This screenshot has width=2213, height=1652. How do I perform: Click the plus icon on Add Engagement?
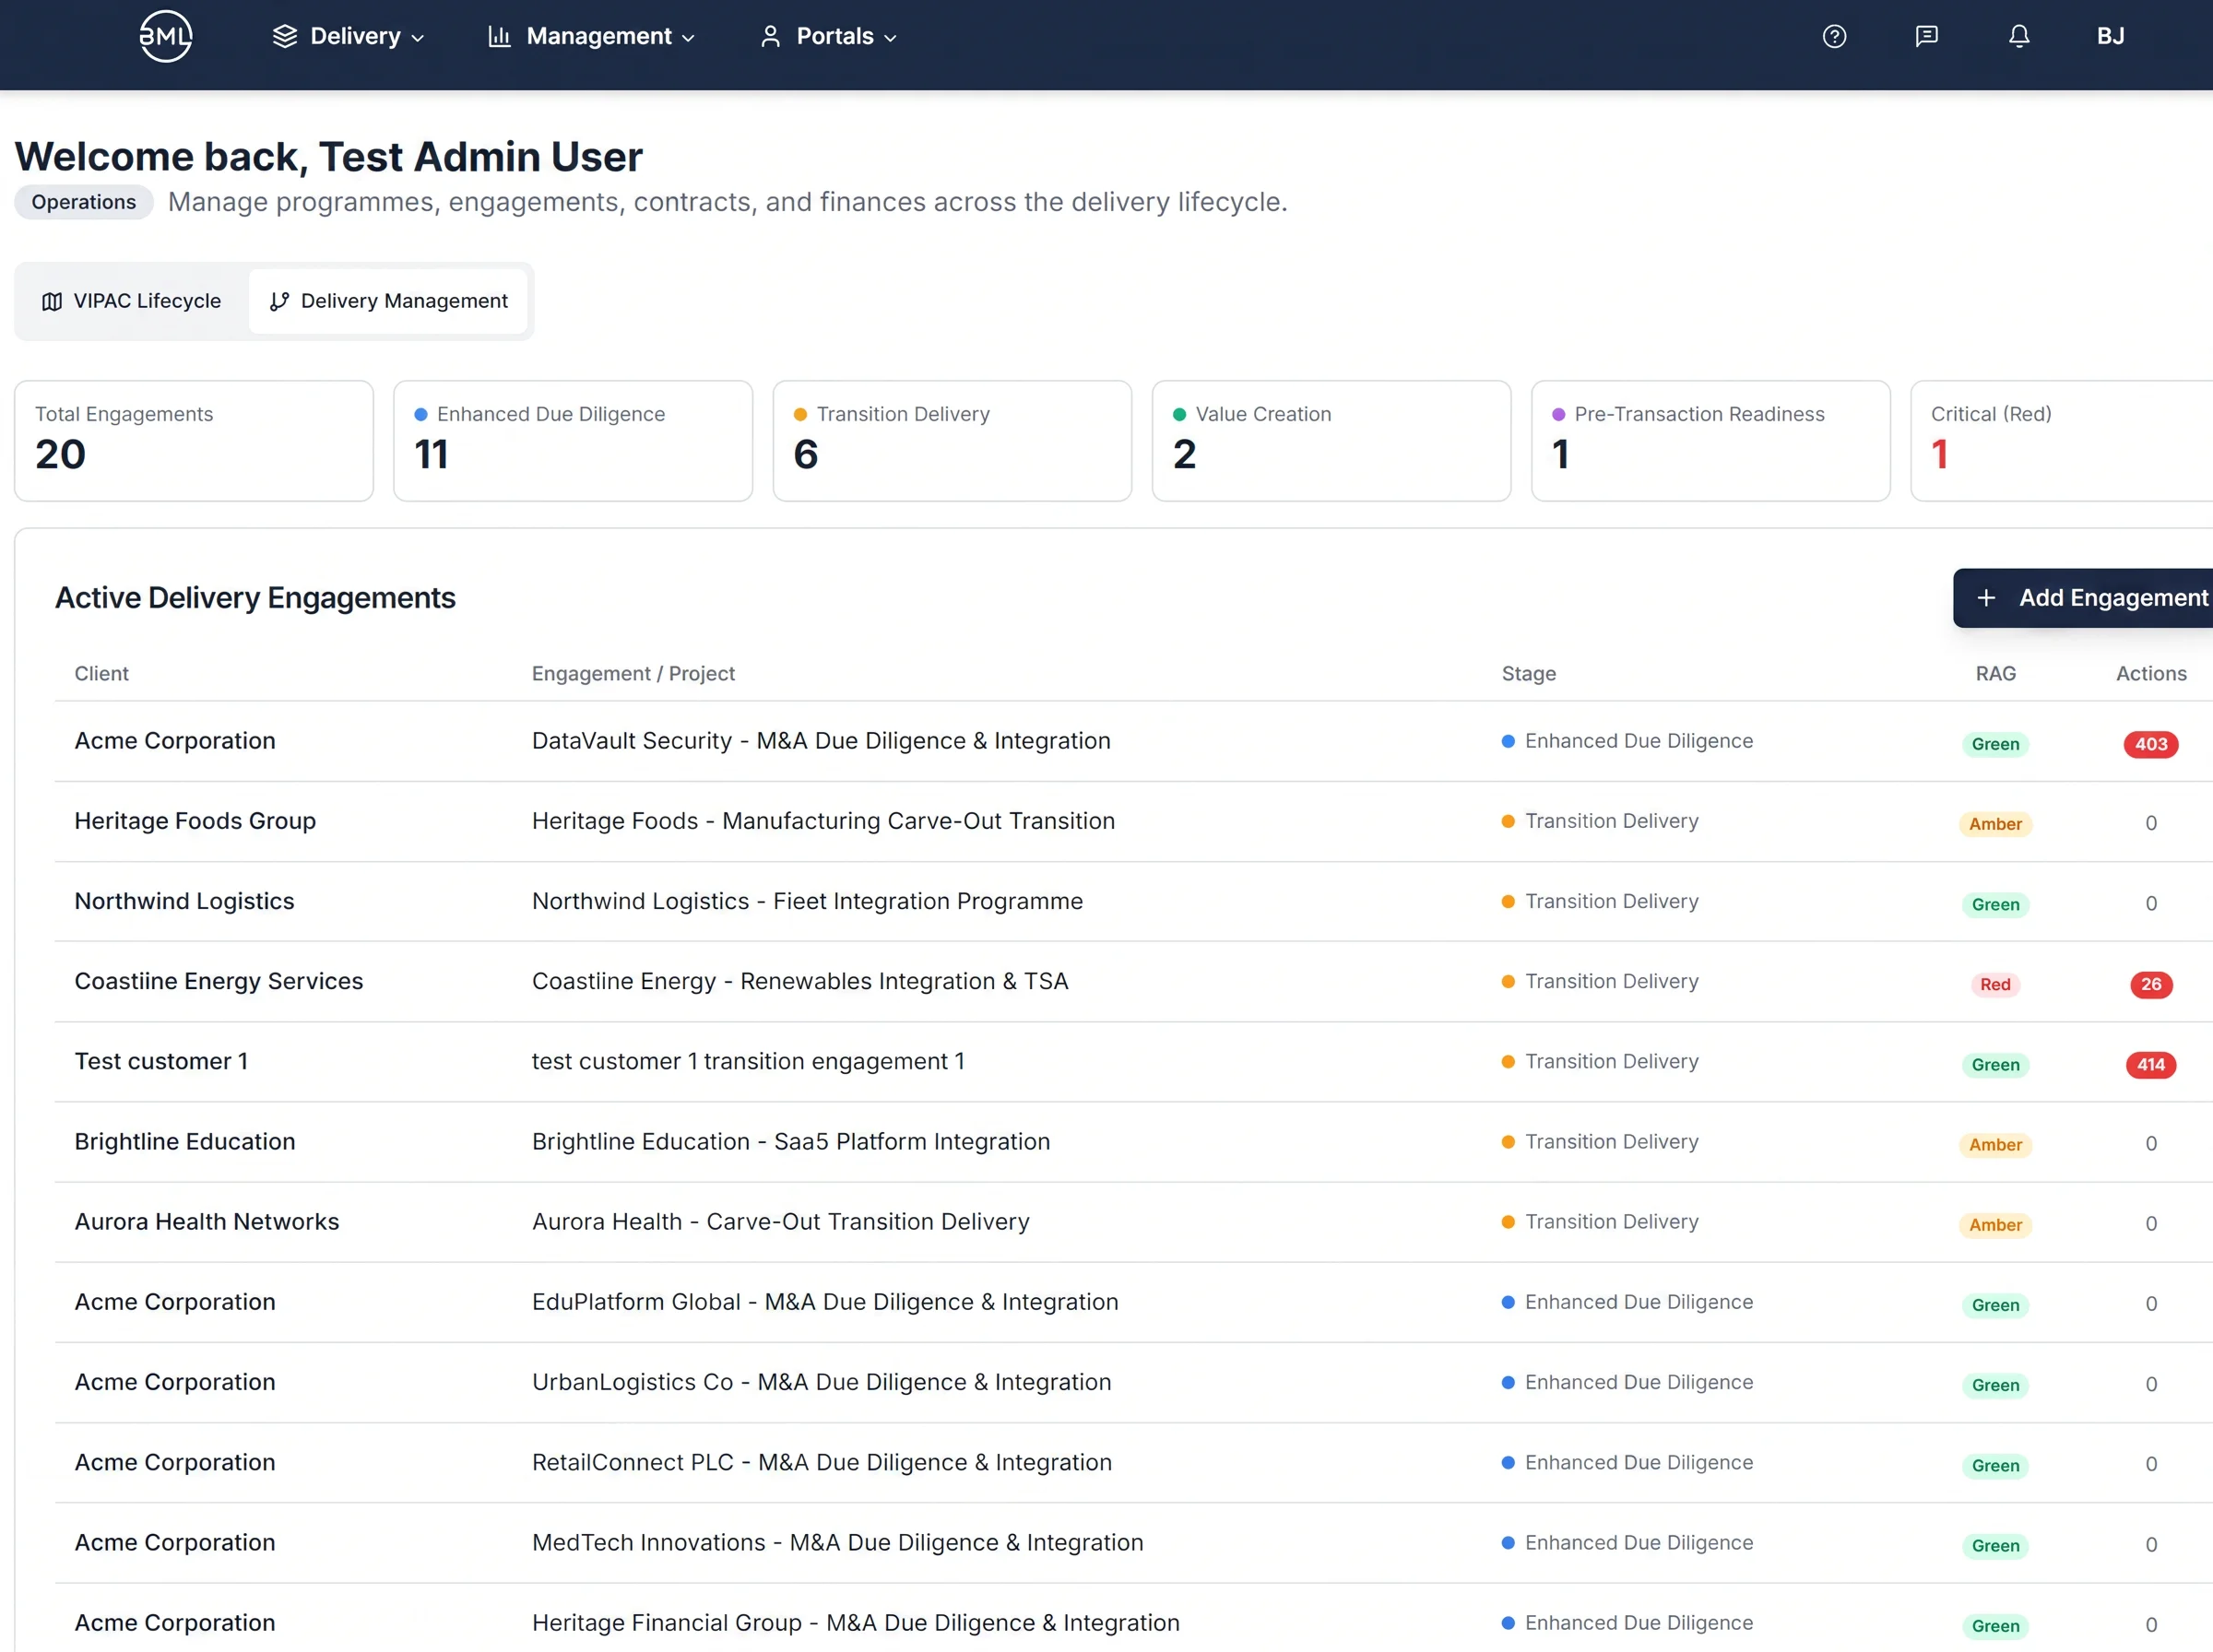(x=1986, y=598)
